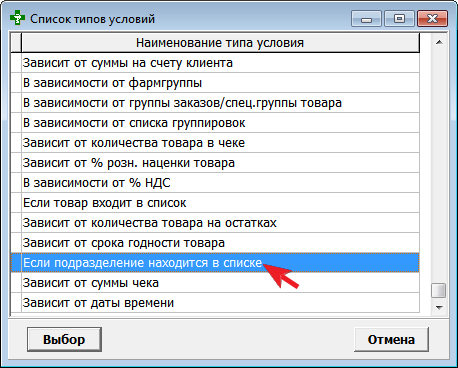Click the green cross application icon in title bar
The image size is (458, 368).
tap(17, 18)
